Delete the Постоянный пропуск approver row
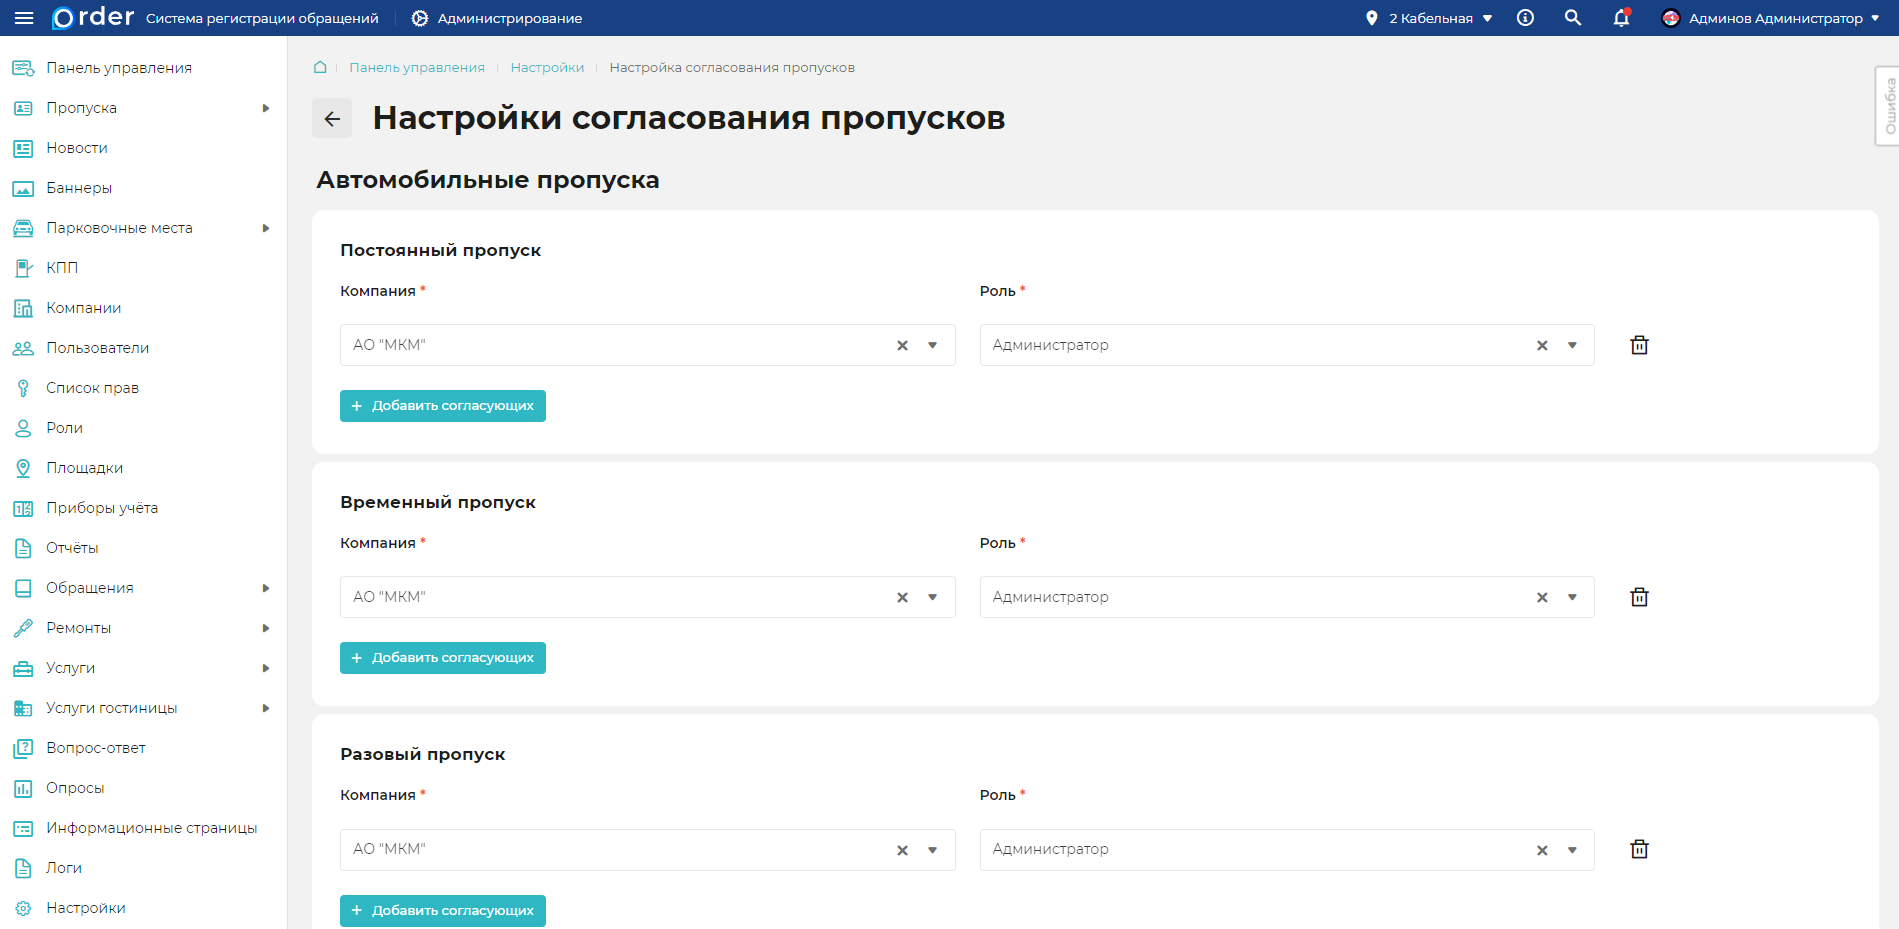Screen dimensions: 1899x929 pos(1638,344)
